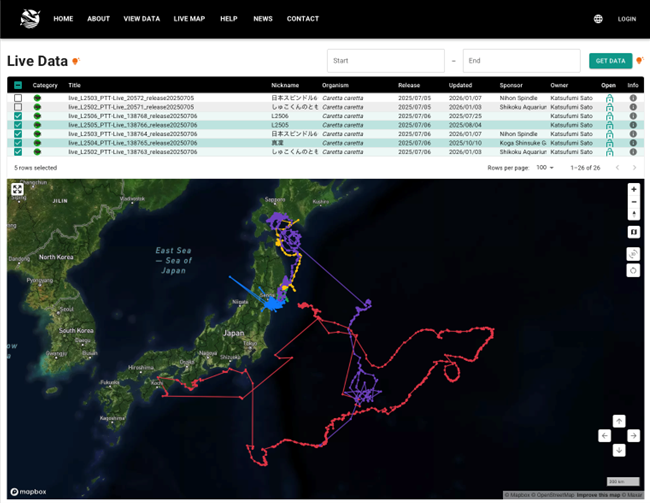The height and width of the screenshot is (503, 650).
Task: Click the map zoom in plus button
Action: (x=634, y=189)
